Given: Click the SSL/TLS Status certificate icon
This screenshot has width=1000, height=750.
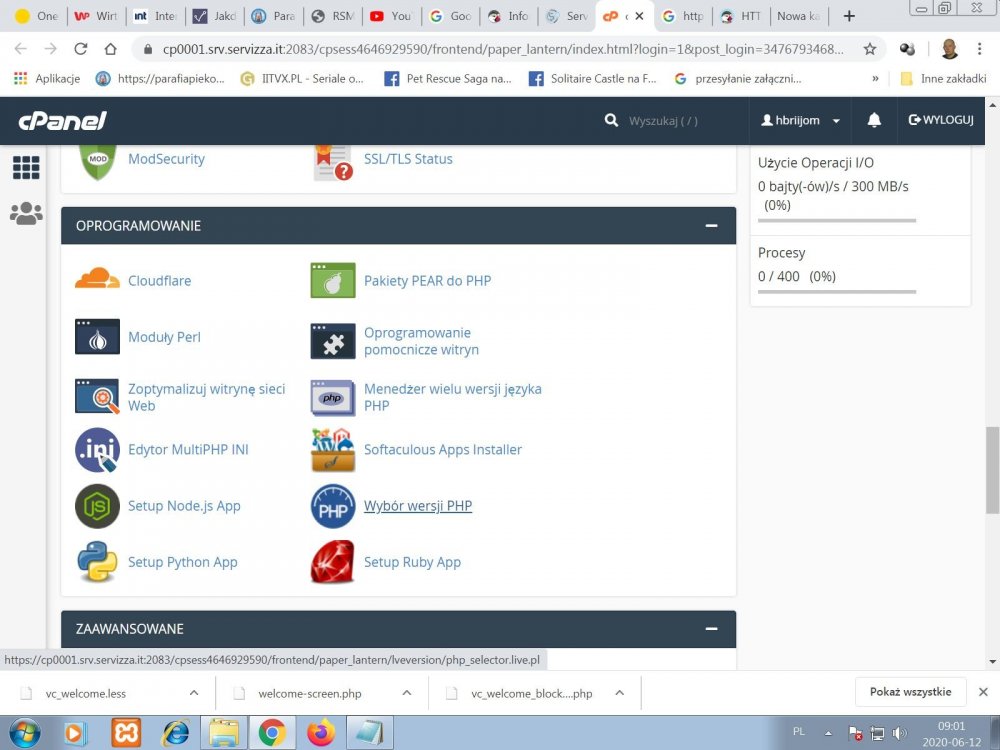Looking at the screenshot, I should coord(332,163).
